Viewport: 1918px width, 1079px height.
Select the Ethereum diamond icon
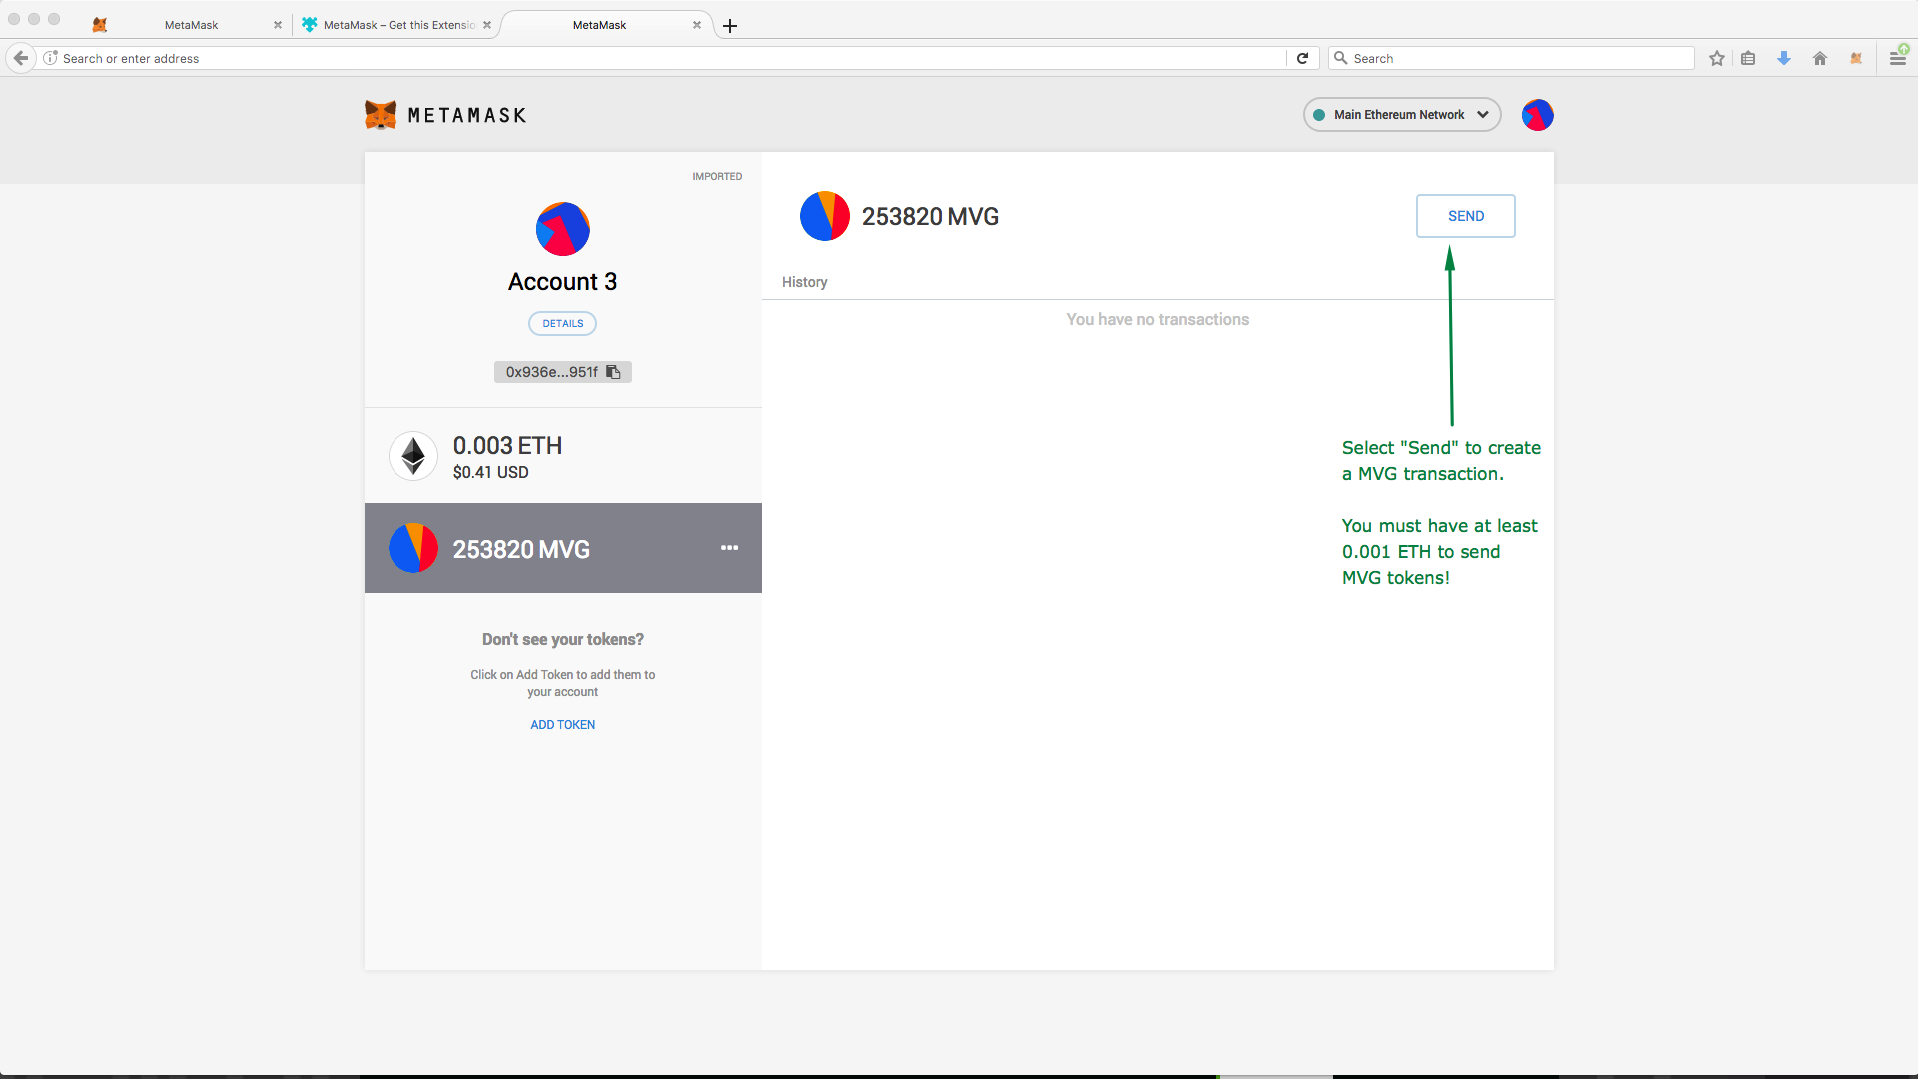pos(413,456)
